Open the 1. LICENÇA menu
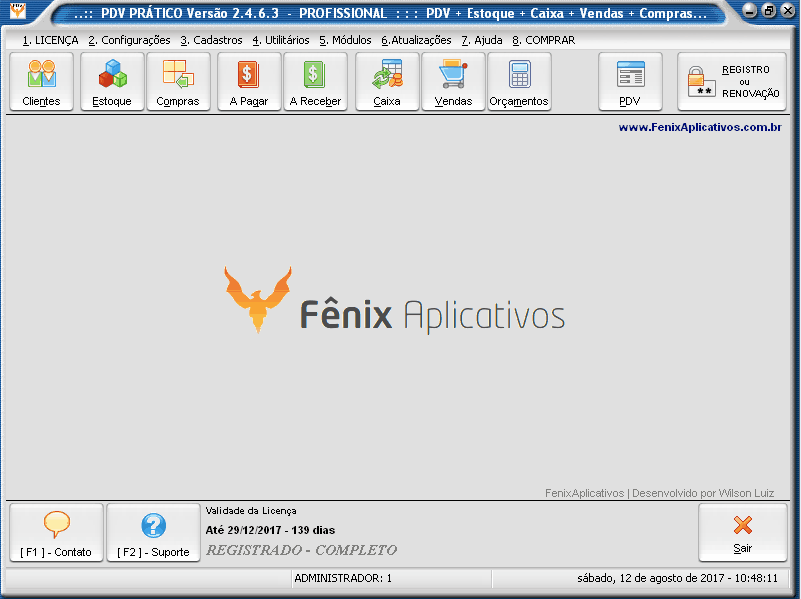The width and height of the screenshot is (801, 599). point(50,40)
